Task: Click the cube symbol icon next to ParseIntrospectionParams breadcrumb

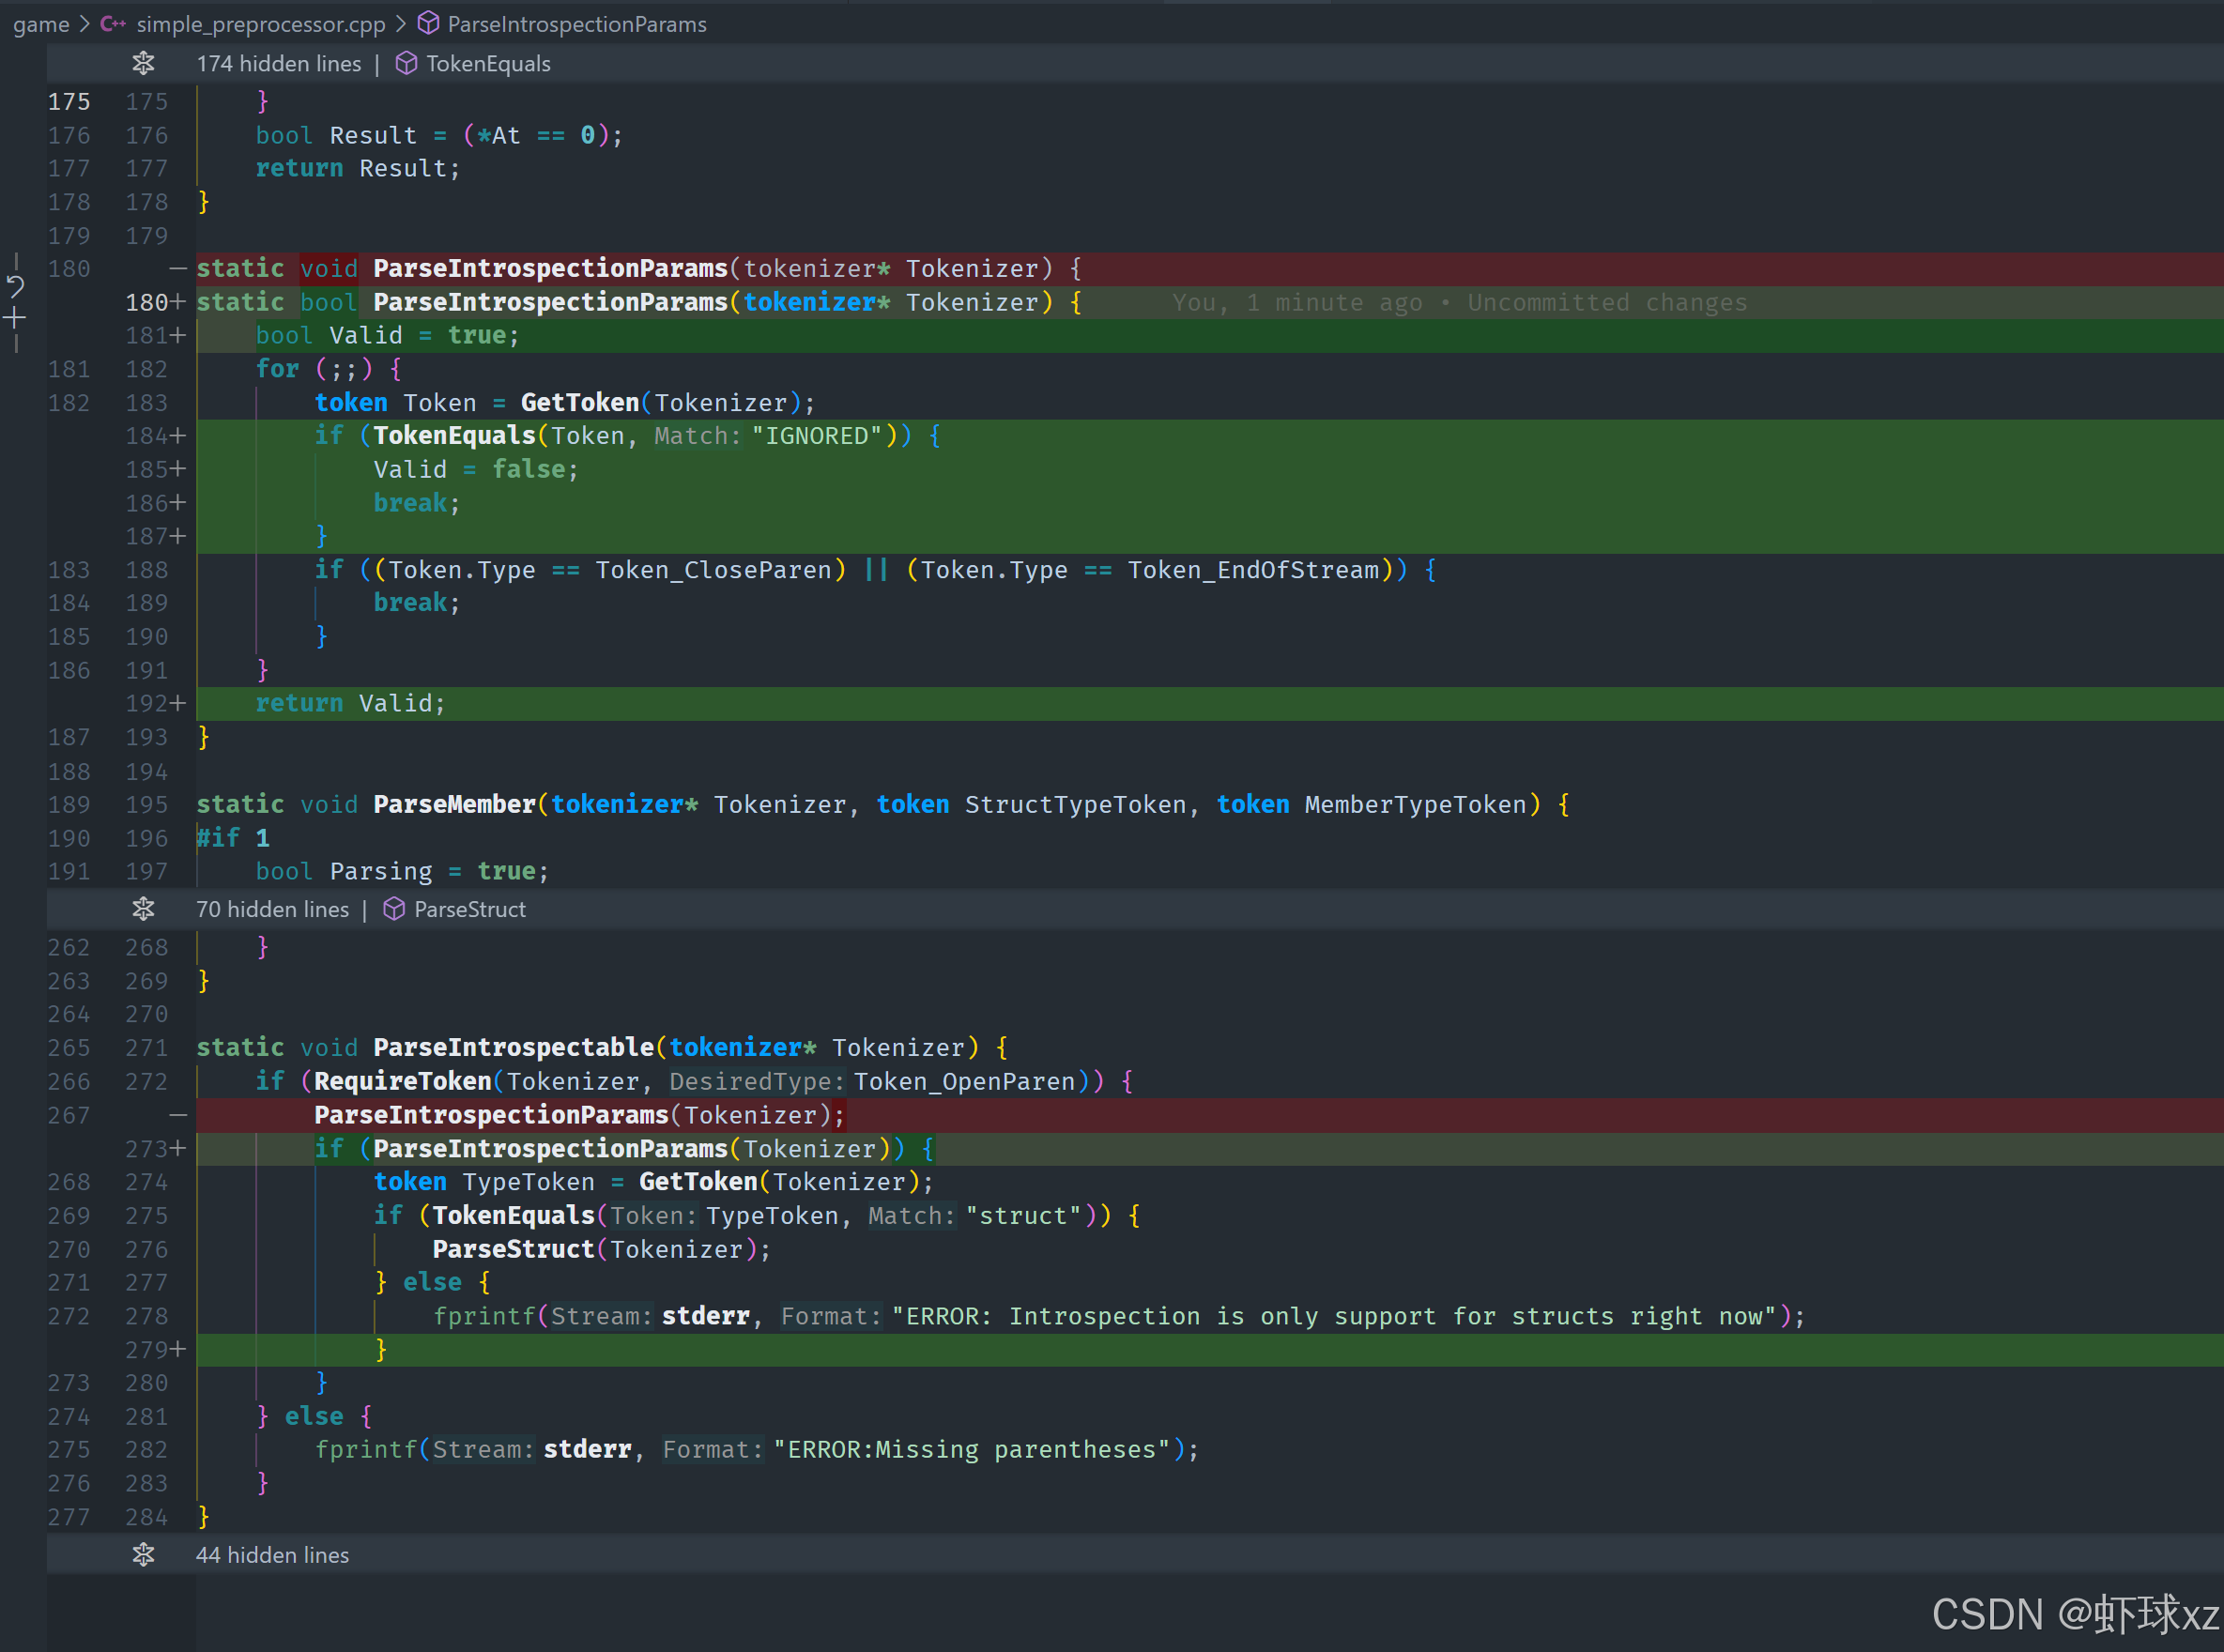Action: (428, 24)
